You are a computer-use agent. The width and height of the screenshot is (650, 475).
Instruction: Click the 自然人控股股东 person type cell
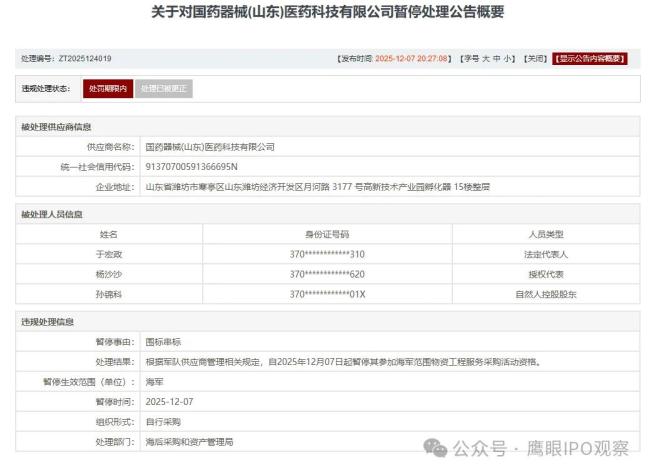(x=546, y=294)
